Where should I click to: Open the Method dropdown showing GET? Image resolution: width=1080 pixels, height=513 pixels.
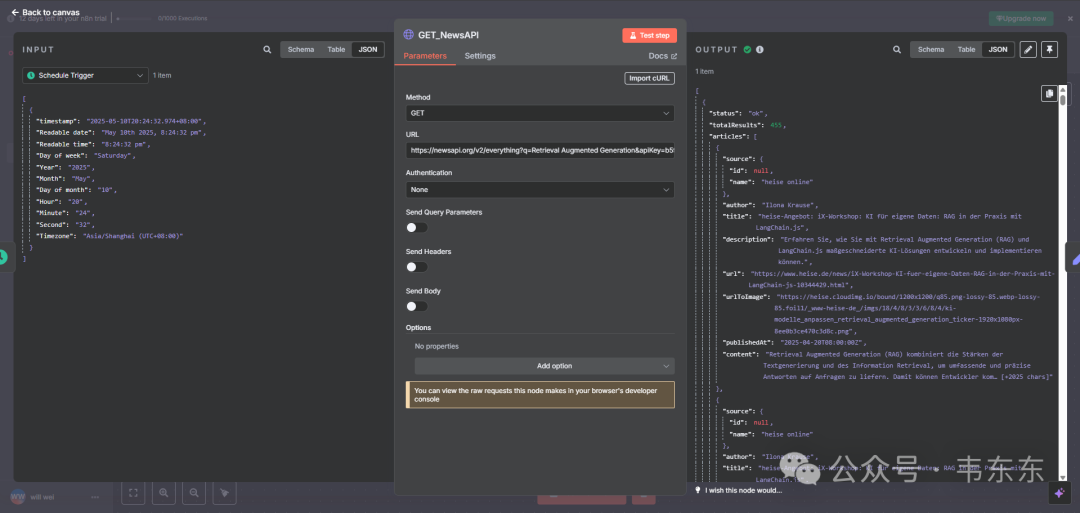[x=540, y=113]
